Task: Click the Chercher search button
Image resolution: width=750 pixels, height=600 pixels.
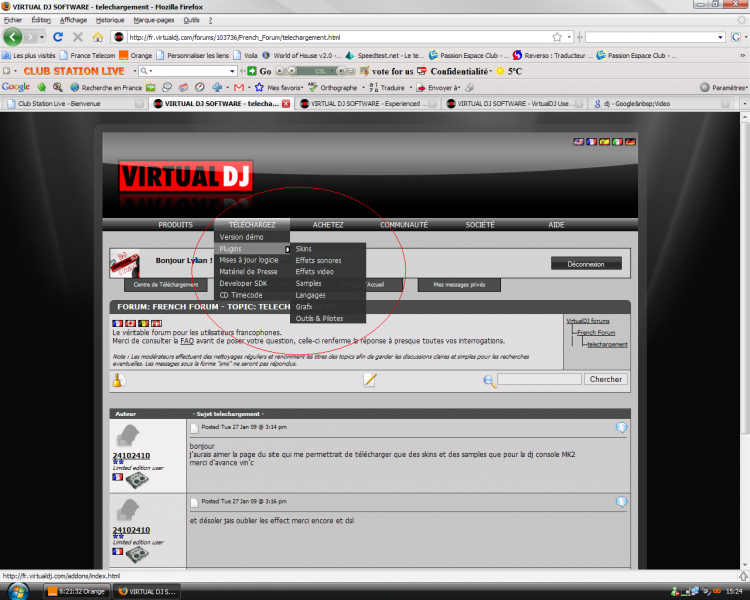Action: (x=606, y=379)
